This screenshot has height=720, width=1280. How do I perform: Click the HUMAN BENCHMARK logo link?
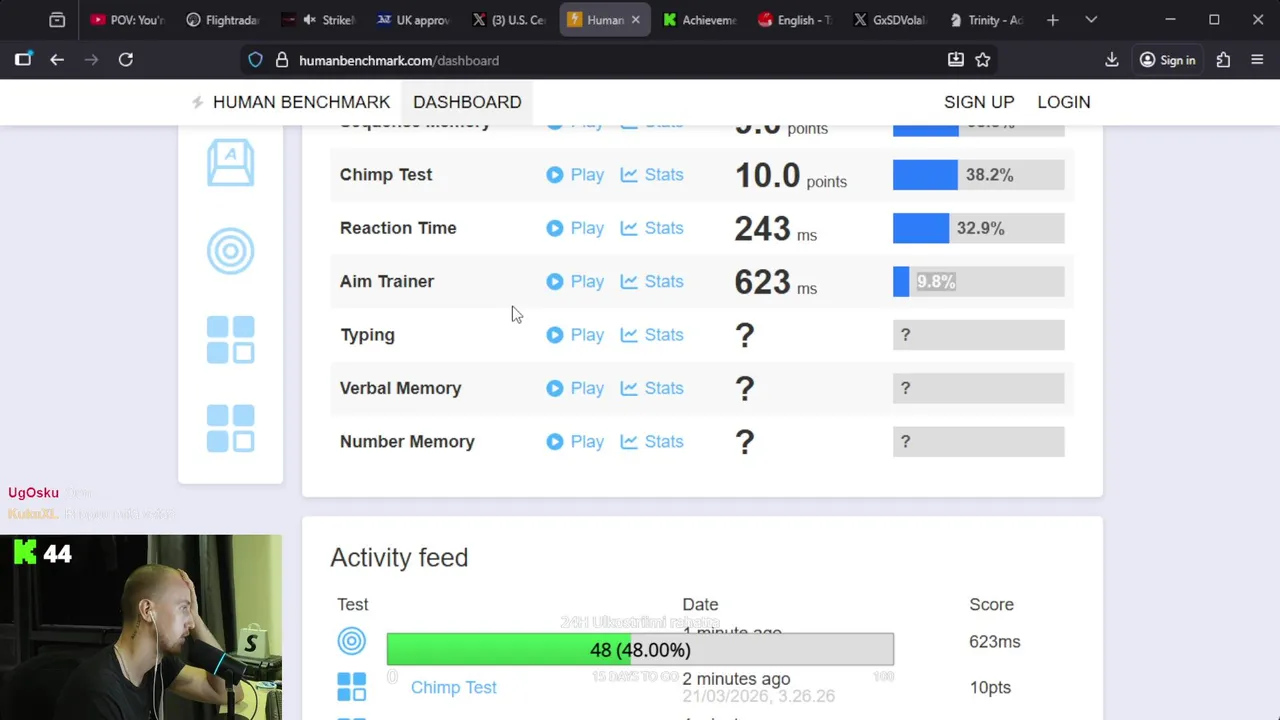(x=290, y=102)
